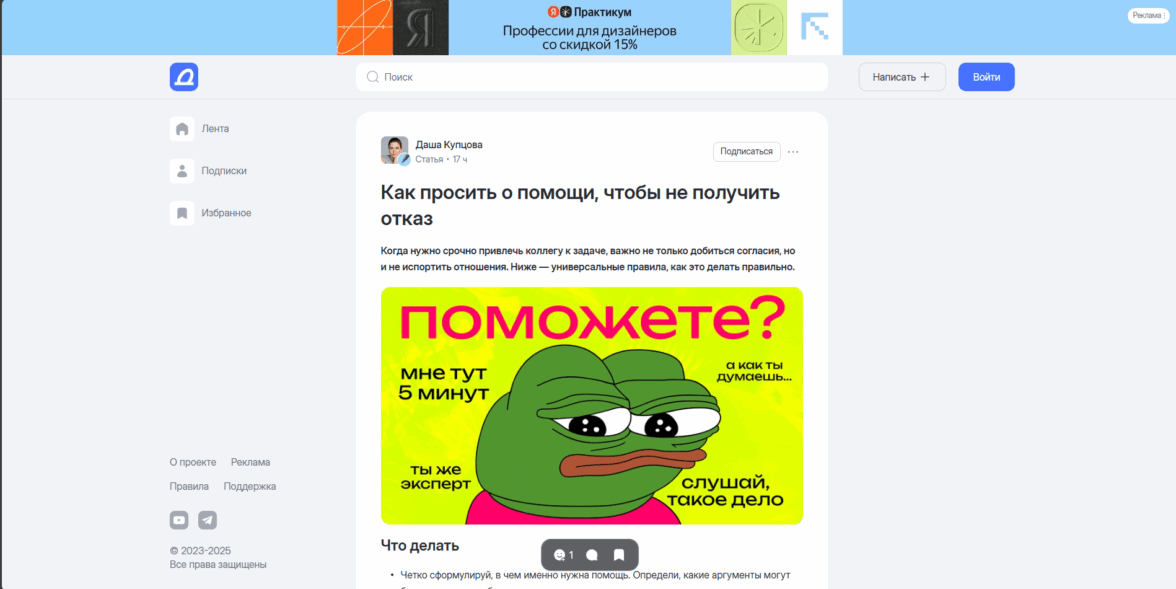Screen dimensions: 1176x589
Task: Add a reaction with the emoji icon
Action: [x=560, y=555]
